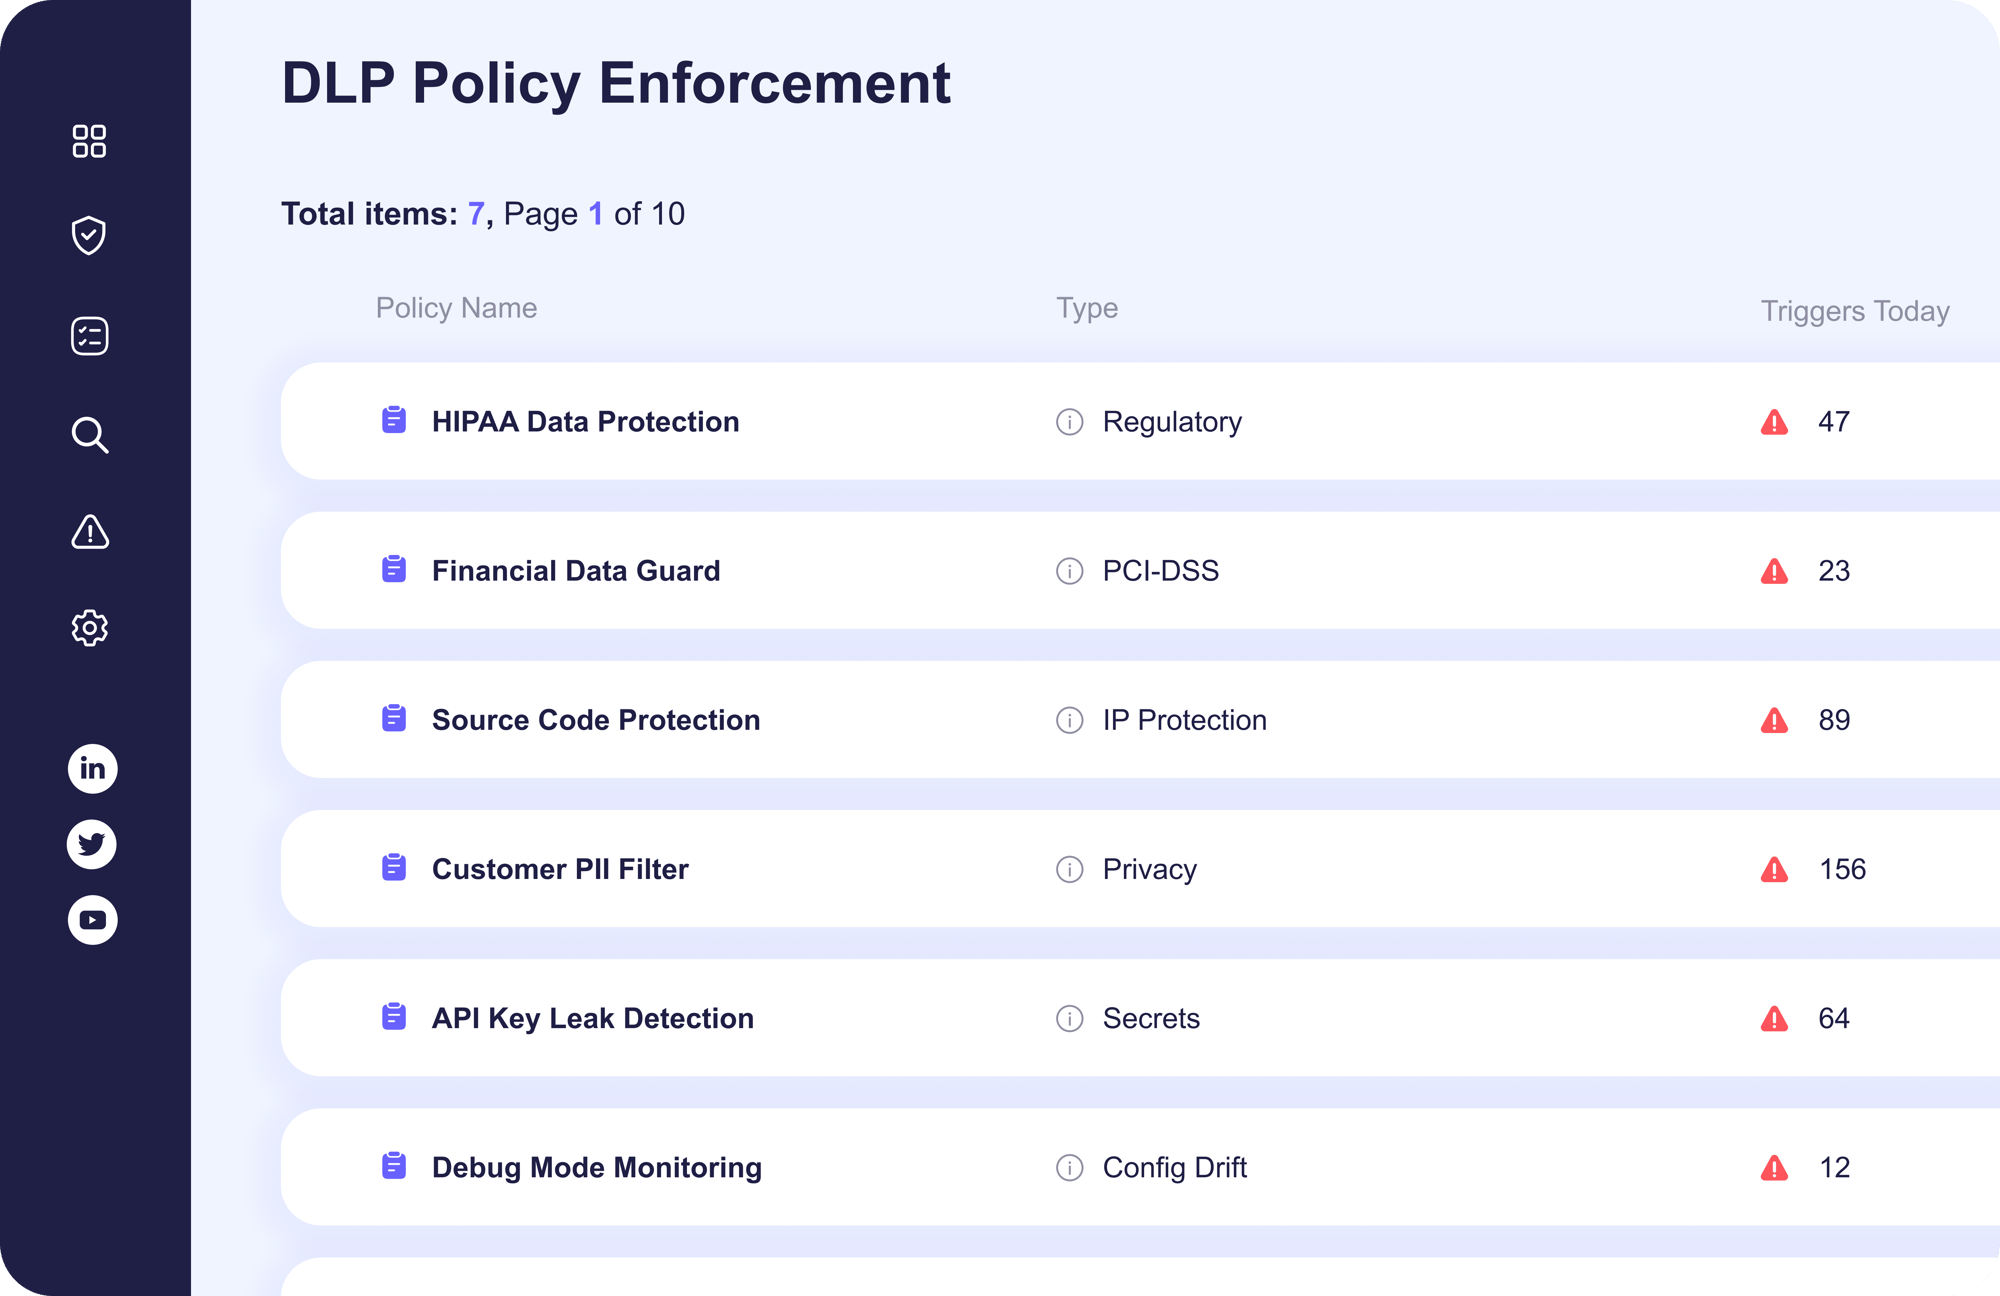Open the alerts triangle sidebar icon
The height and width of the screenshot is (1296, 2000).
(x=89, y=532)
